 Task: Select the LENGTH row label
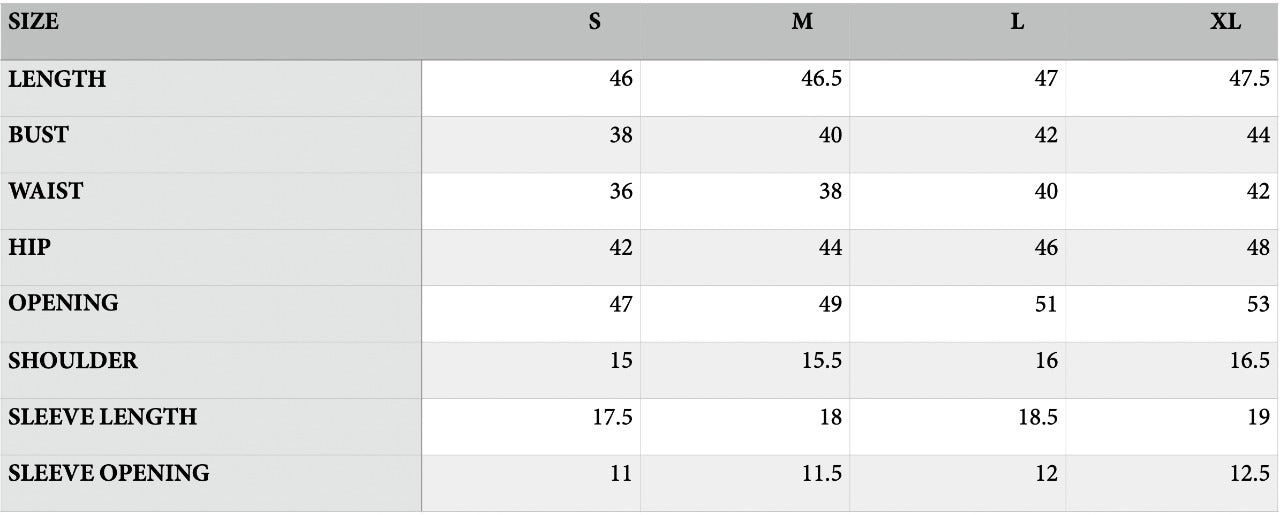57,80
